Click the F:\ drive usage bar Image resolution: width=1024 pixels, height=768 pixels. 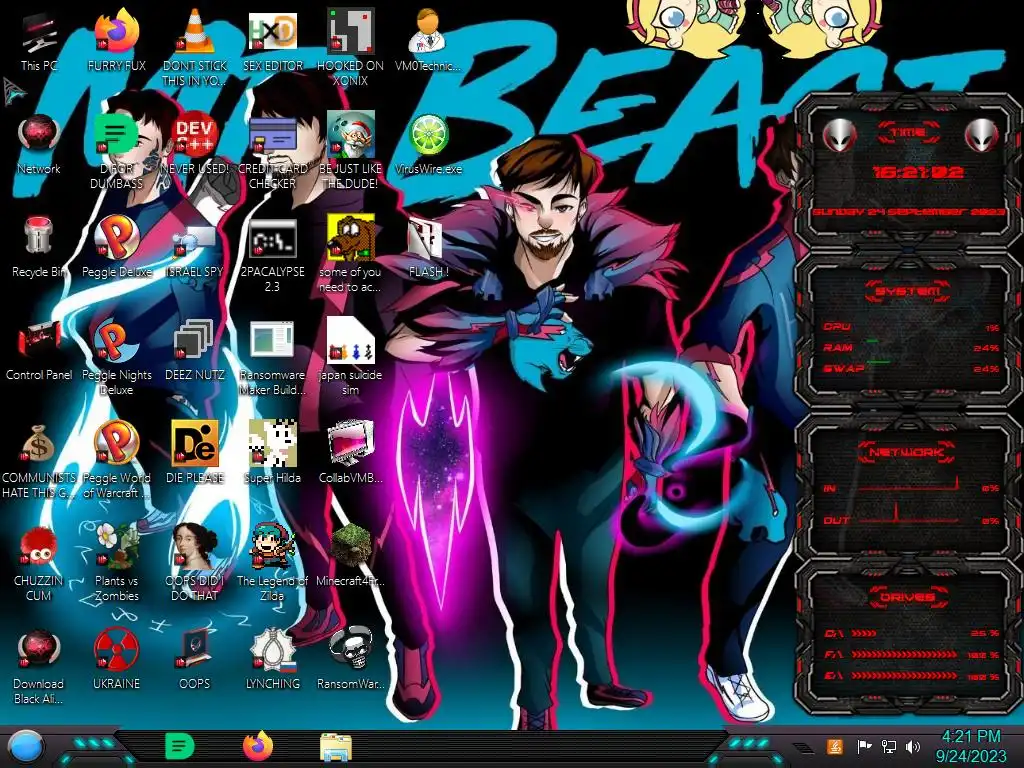pyautogui.click(x=905, y=654)
